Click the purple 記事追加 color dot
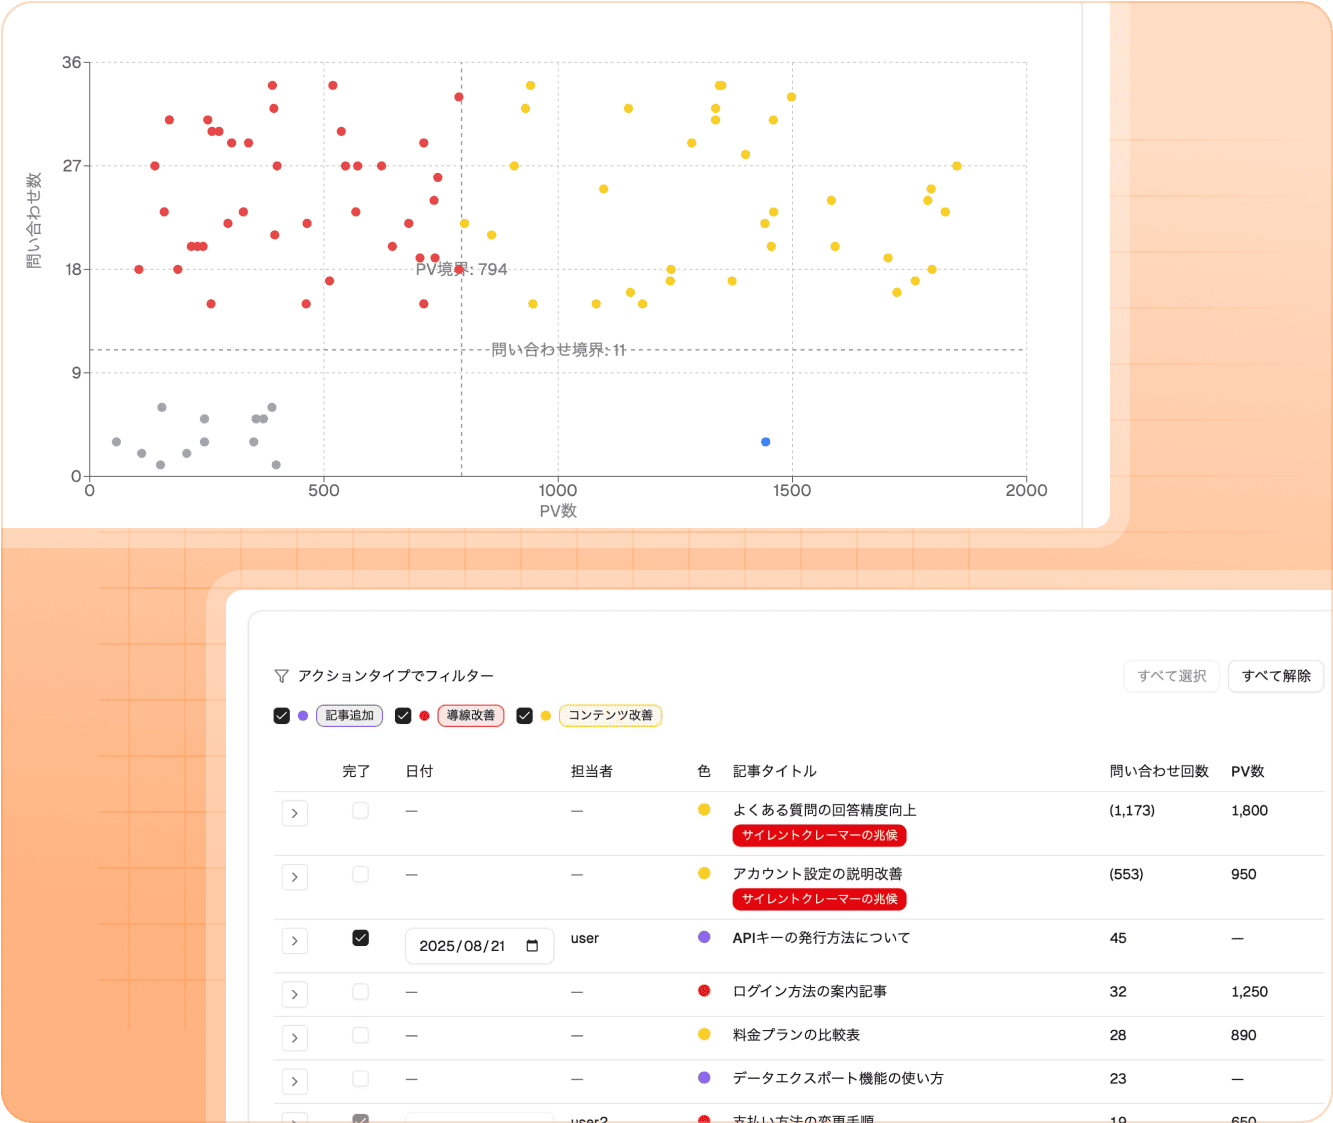Screen dimensions: 1333x1123 click(303, 716)
